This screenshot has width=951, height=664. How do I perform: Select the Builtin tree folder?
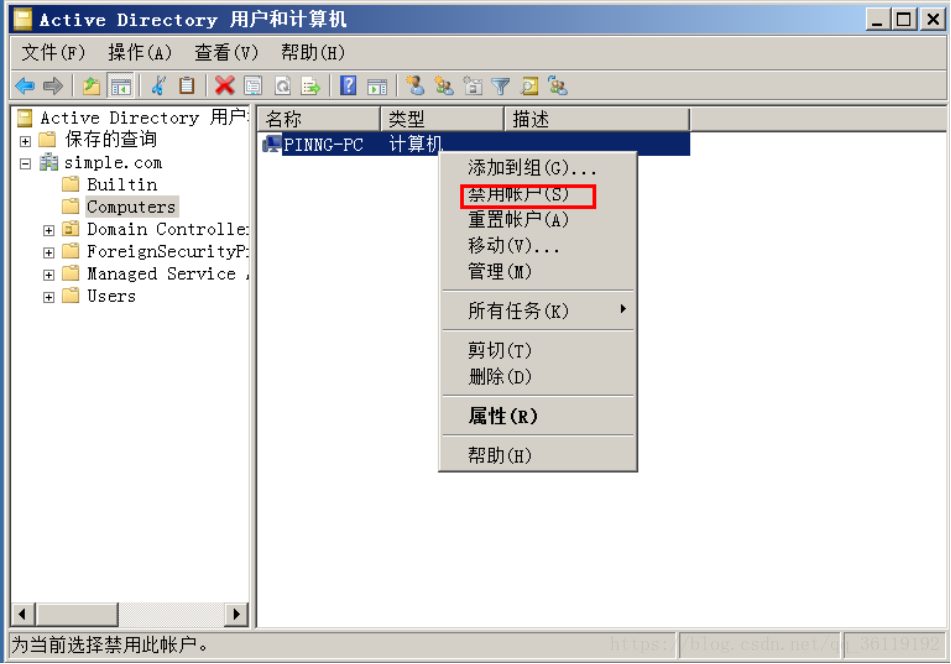coord(122,184)
